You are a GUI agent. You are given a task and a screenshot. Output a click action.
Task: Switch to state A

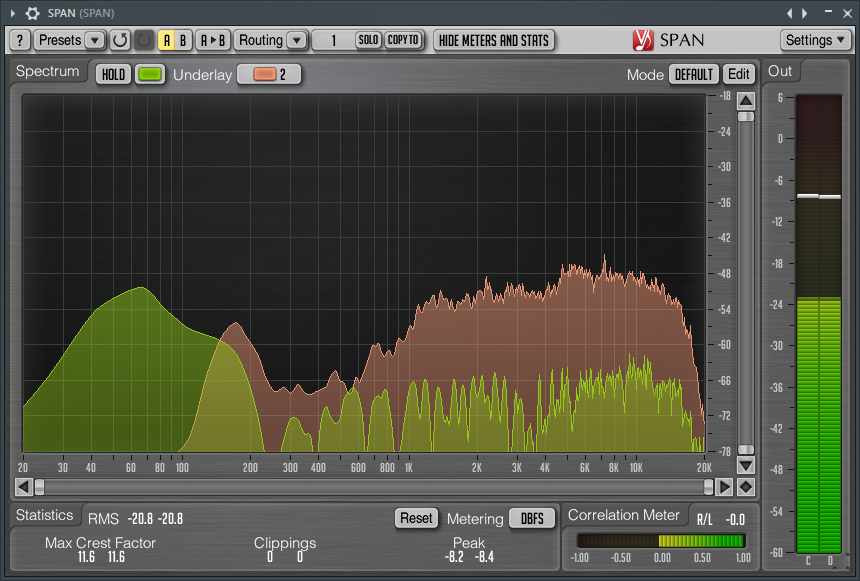tap(167, 40)
